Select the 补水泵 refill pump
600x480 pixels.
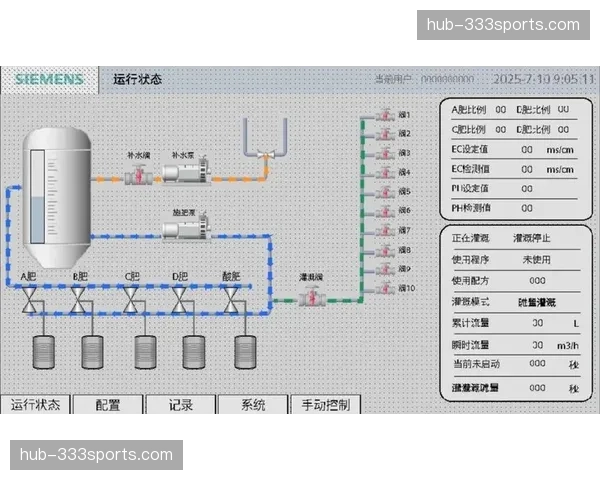click(186, 171)
